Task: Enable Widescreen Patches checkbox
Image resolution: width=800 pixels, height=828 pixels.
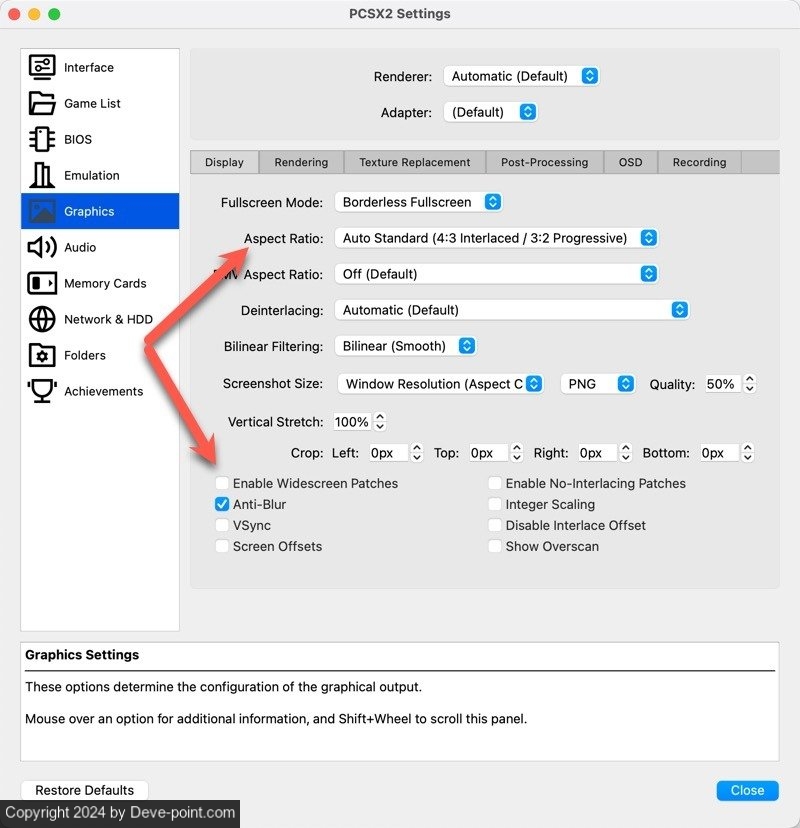Action: pos(222,483)
